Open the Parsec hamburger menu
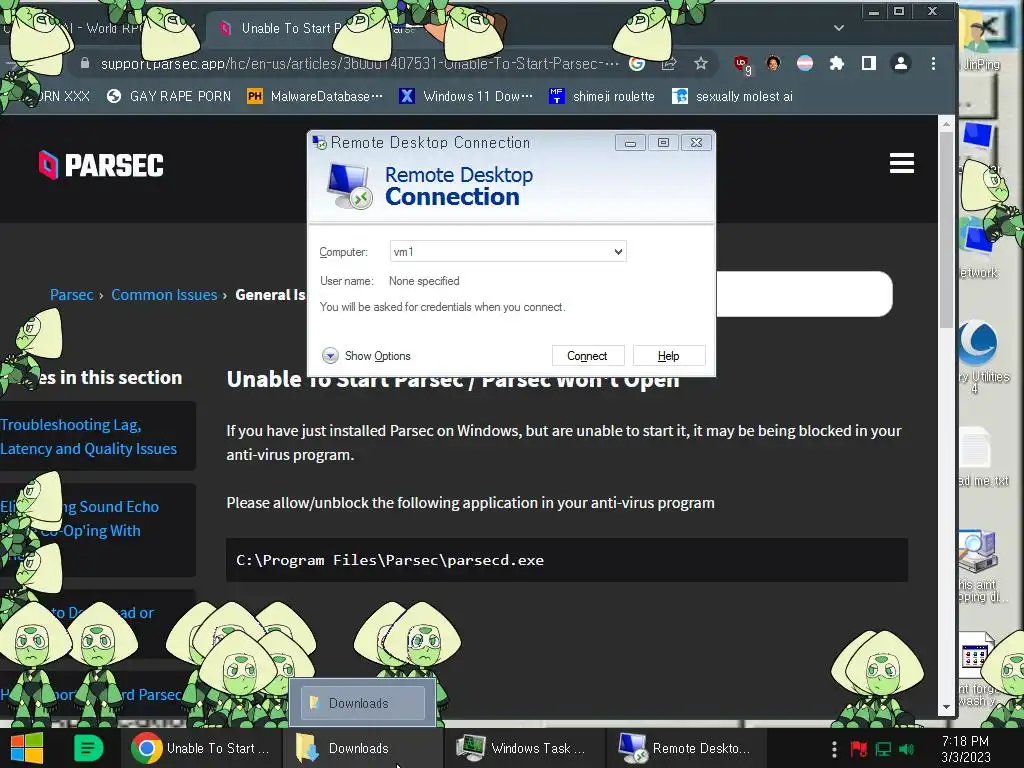The height and width of the screenshot is (768, 1024). 901,163
